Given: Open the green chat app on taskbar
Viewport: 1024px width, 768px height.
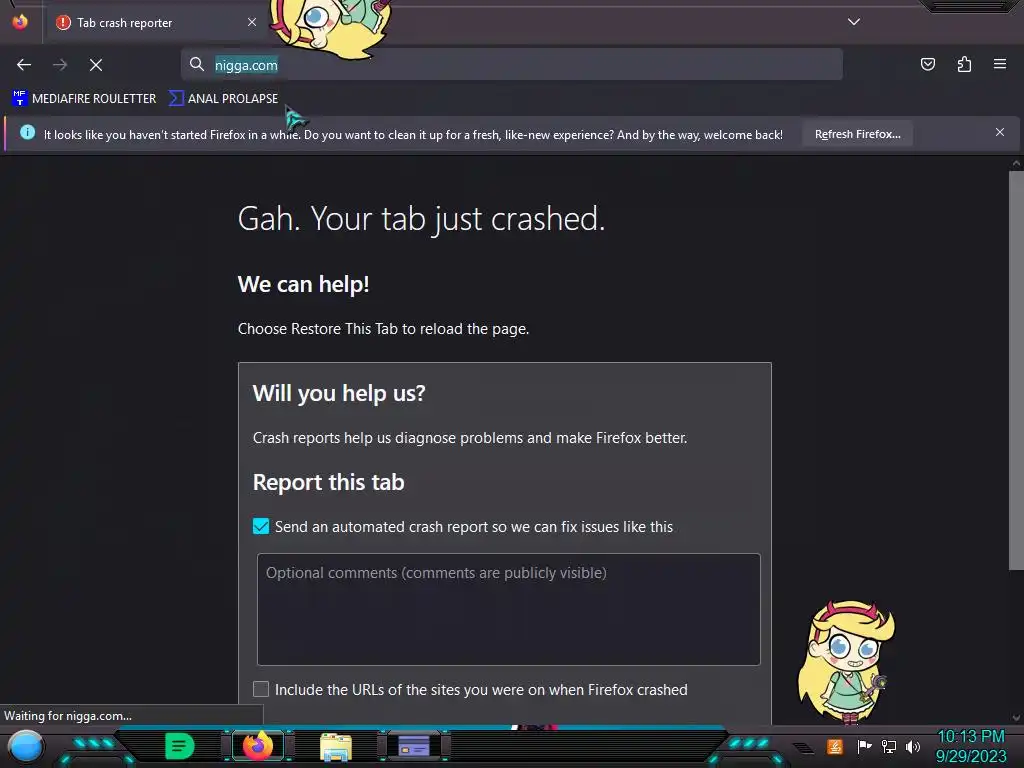Looking at the screenshot, I should 179,746.
